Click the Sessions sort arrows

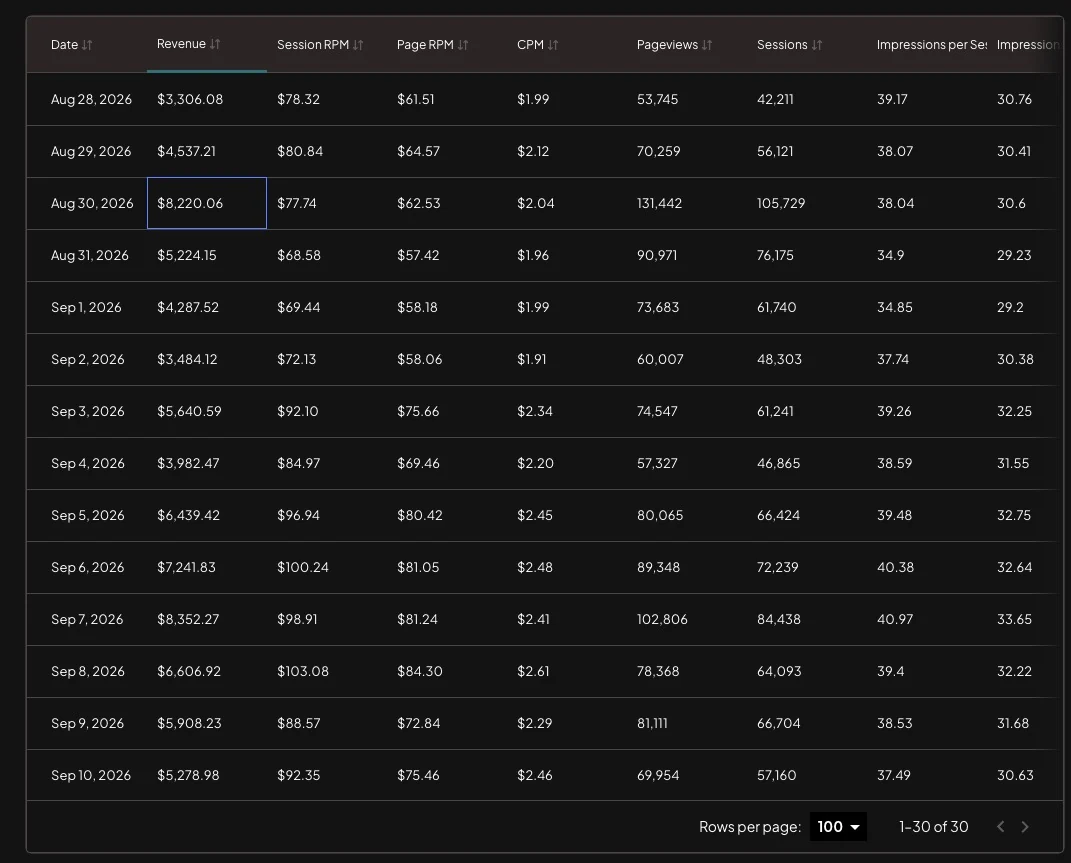[x=817, y=45]
